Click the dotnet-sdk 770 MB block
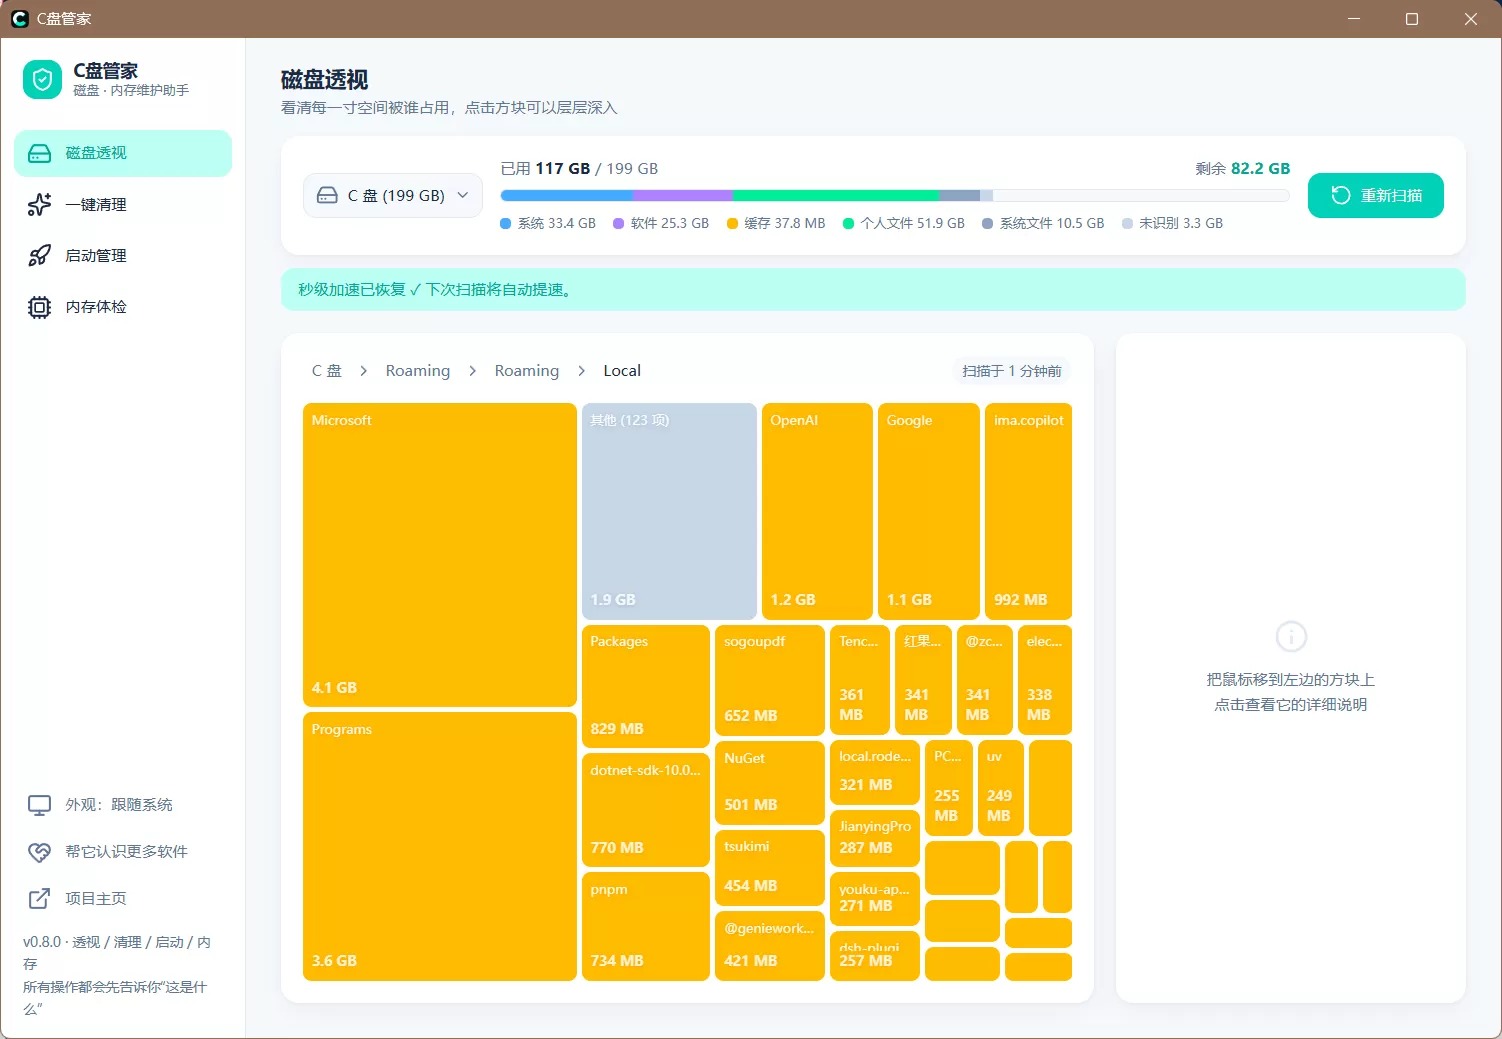Image resolution: width=1502 pixels, height=1039 pixels. (x=646, y=810)
